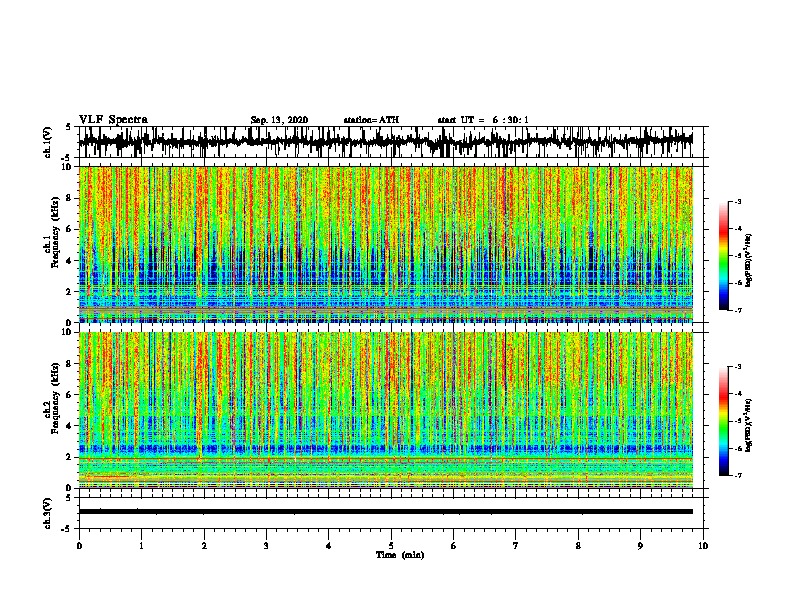Click the time axis tick label "3"
792x612 pixels.
[266, 546]
